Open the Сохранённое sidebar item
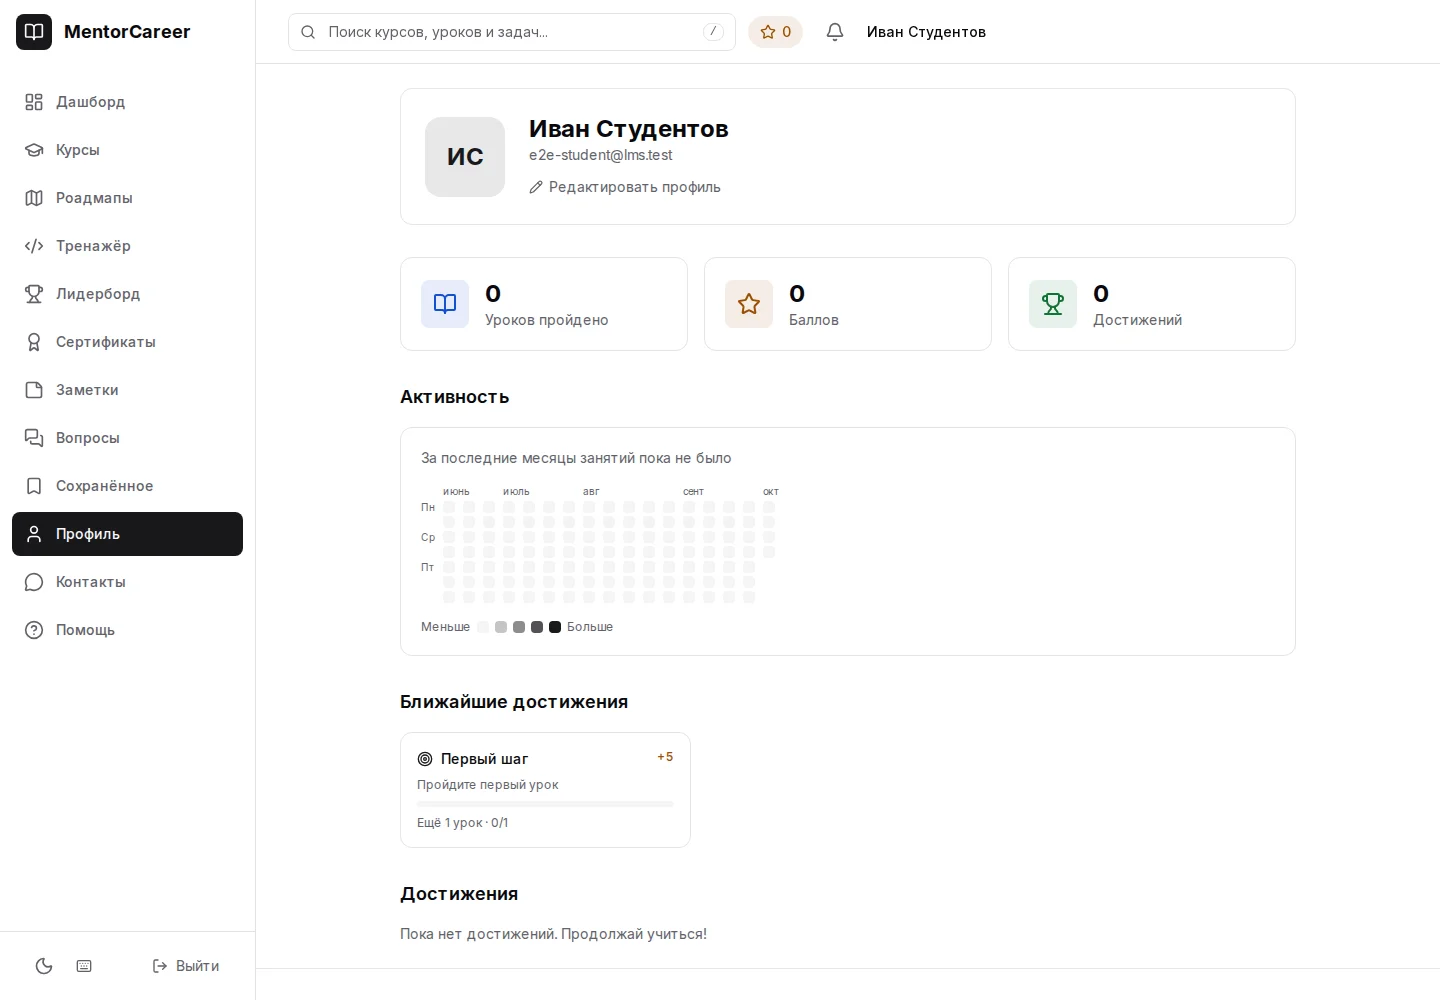The image size is (1440, 1000). 127,486
